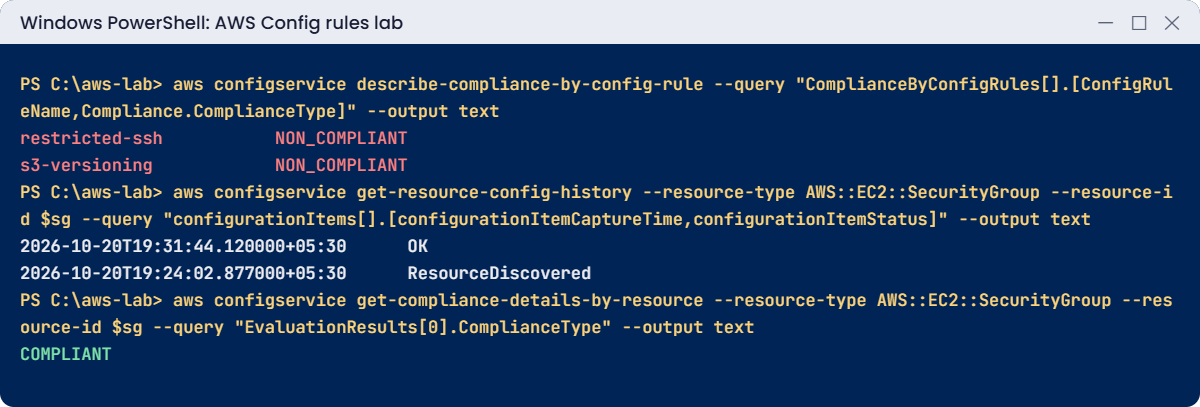
Task: Maximize the PowerShell window
Action: (1138, 23)
